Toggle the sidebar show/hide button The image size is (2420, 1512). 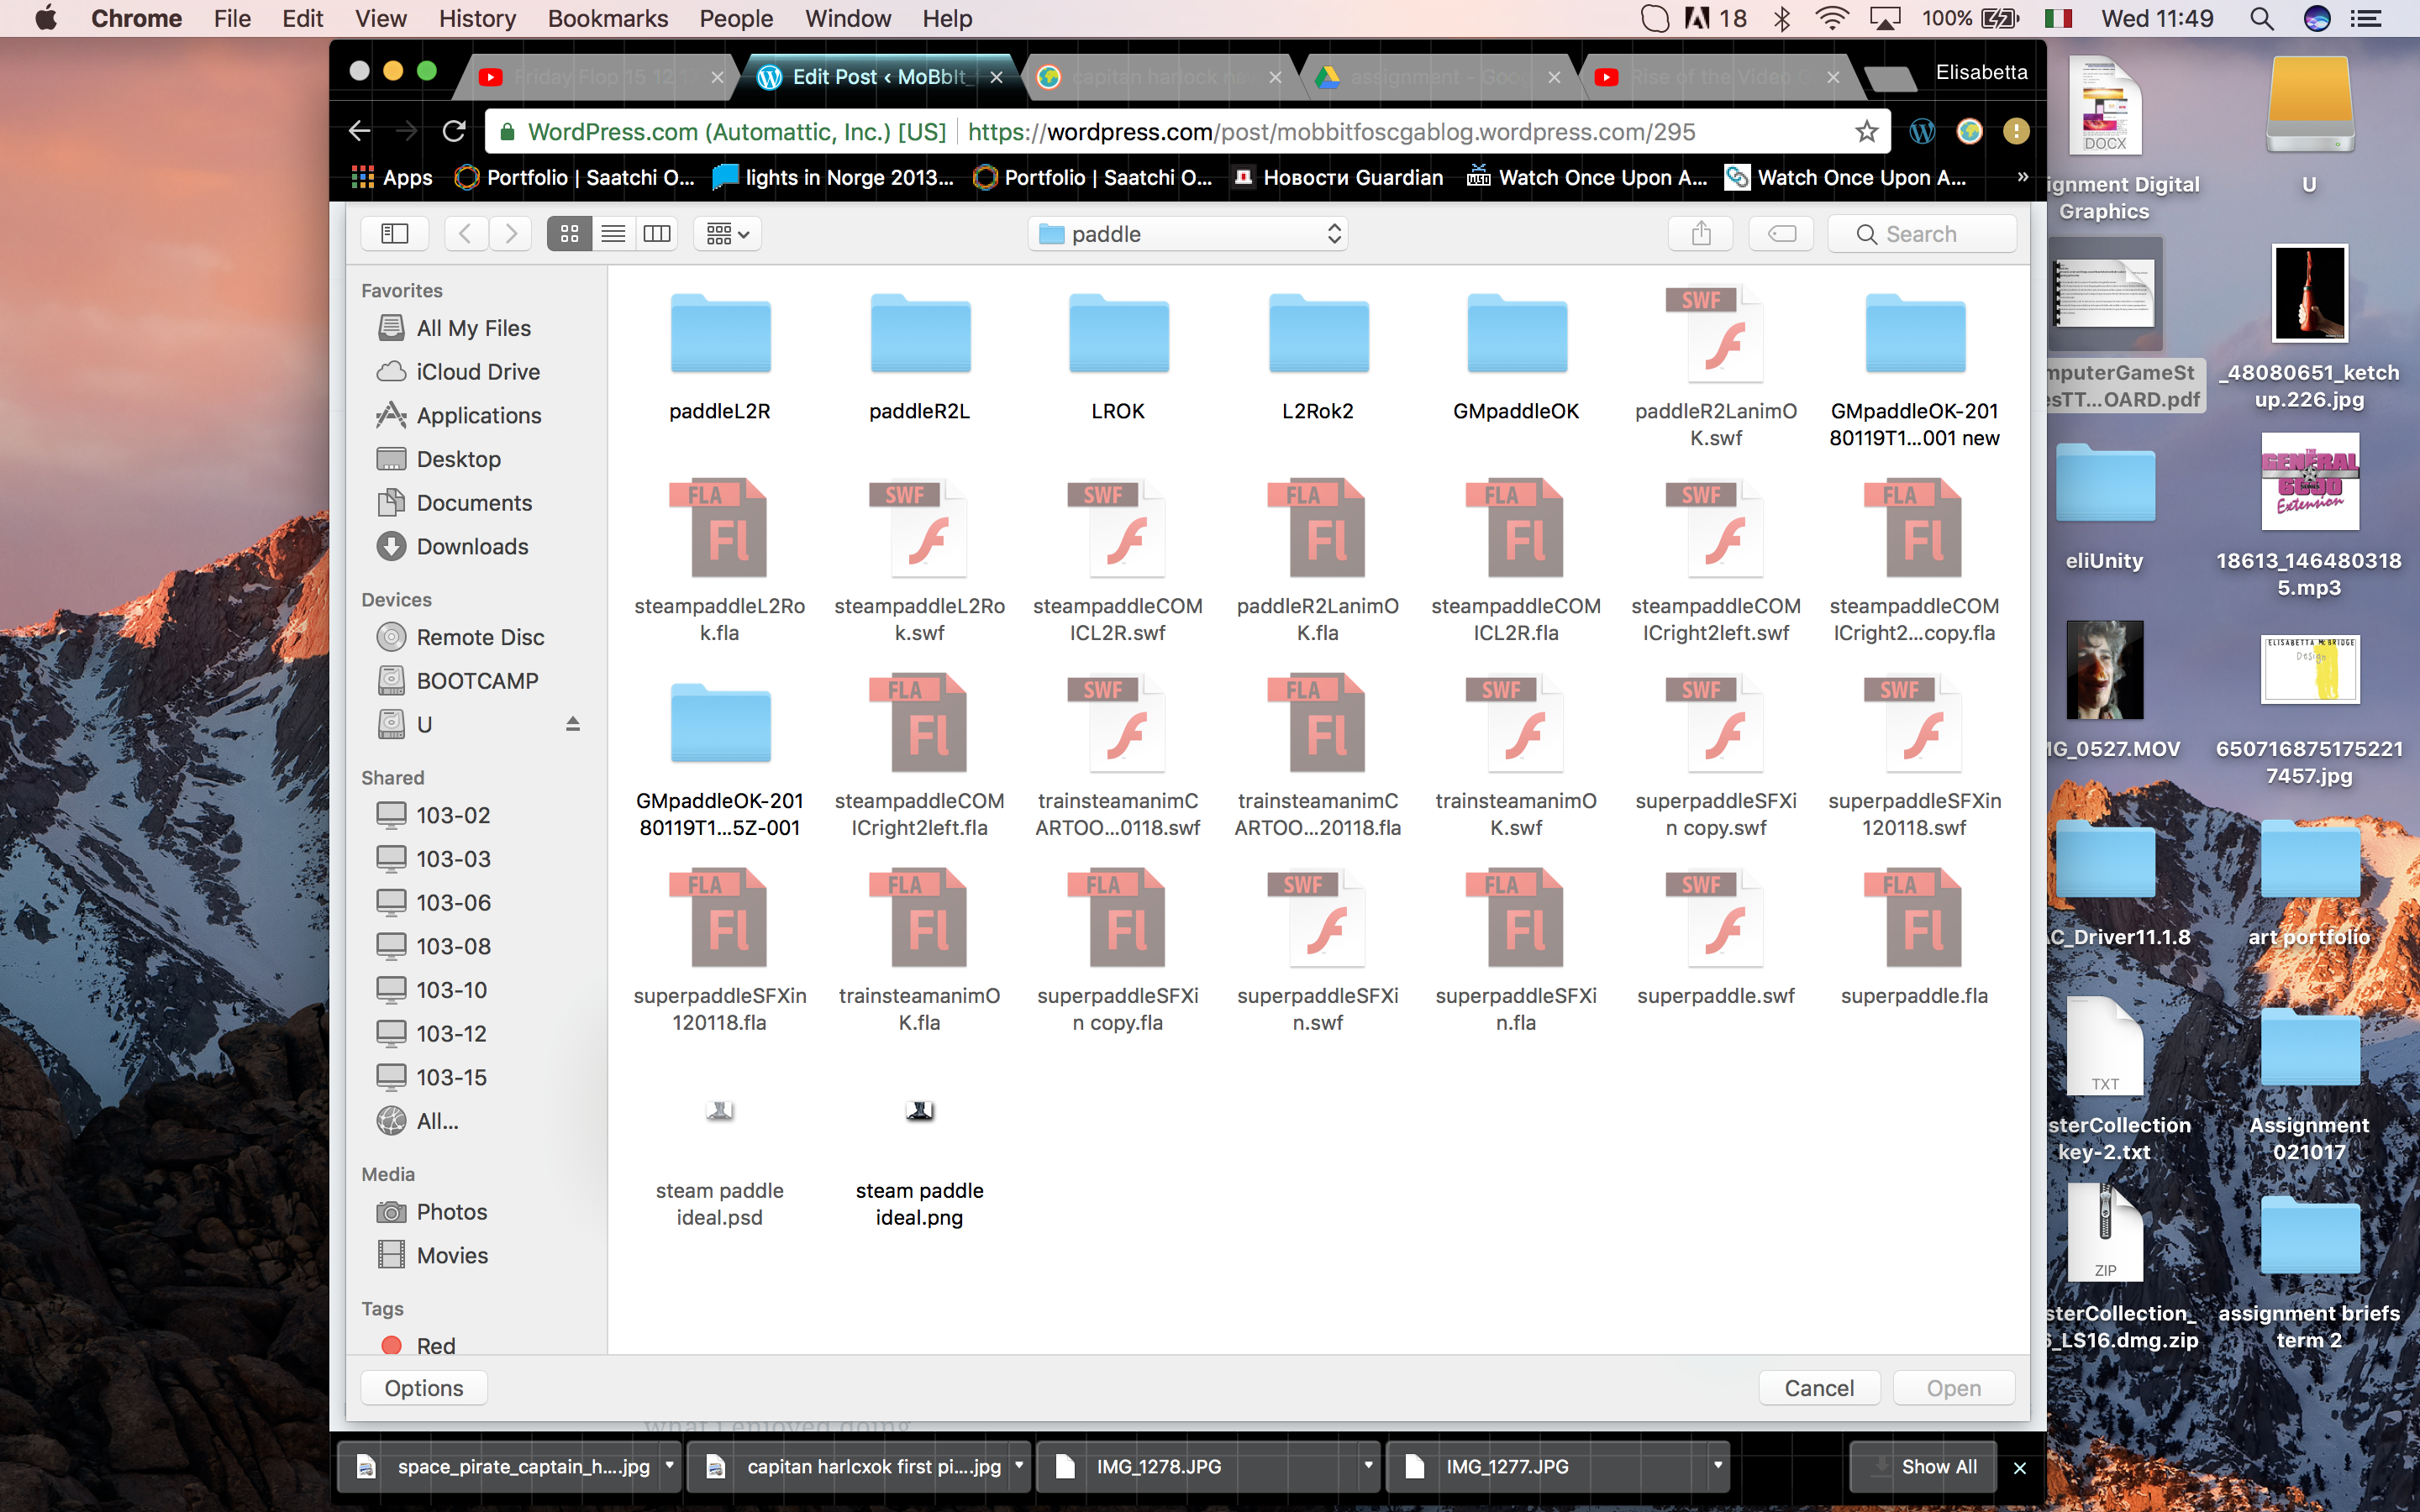tap(395, 233)
